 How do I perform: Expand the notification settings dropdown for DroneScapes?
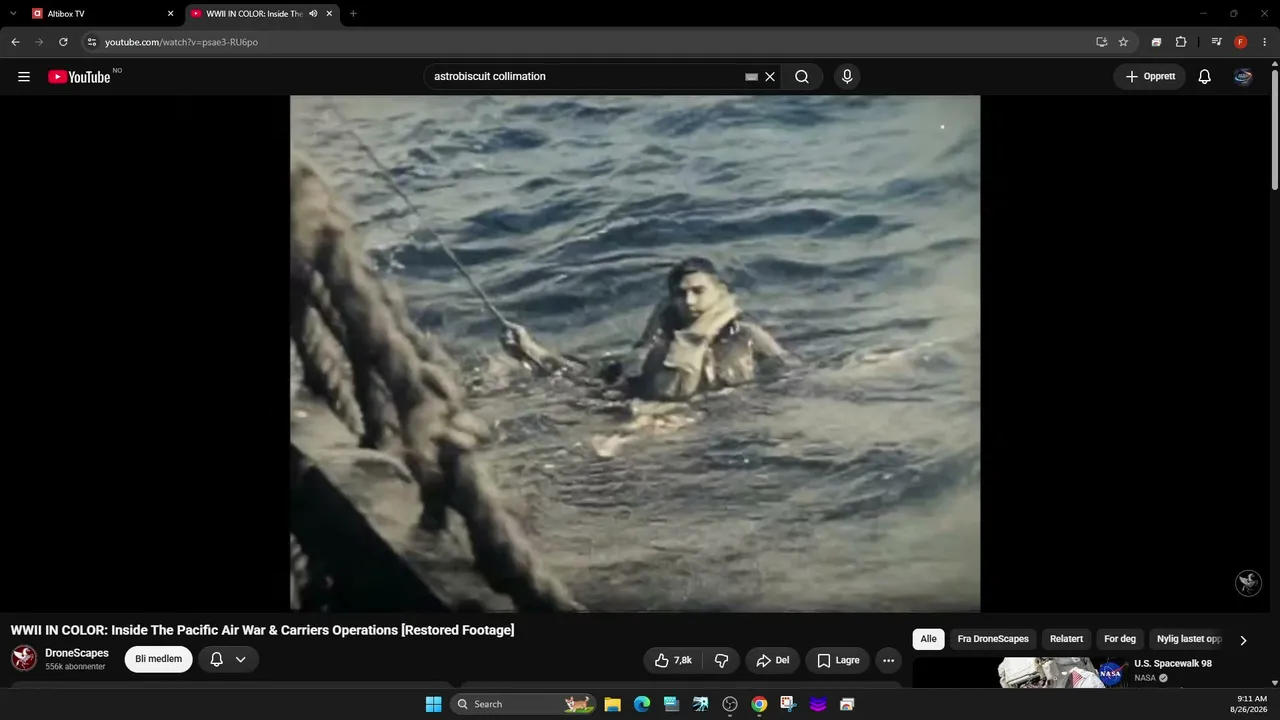240,659
